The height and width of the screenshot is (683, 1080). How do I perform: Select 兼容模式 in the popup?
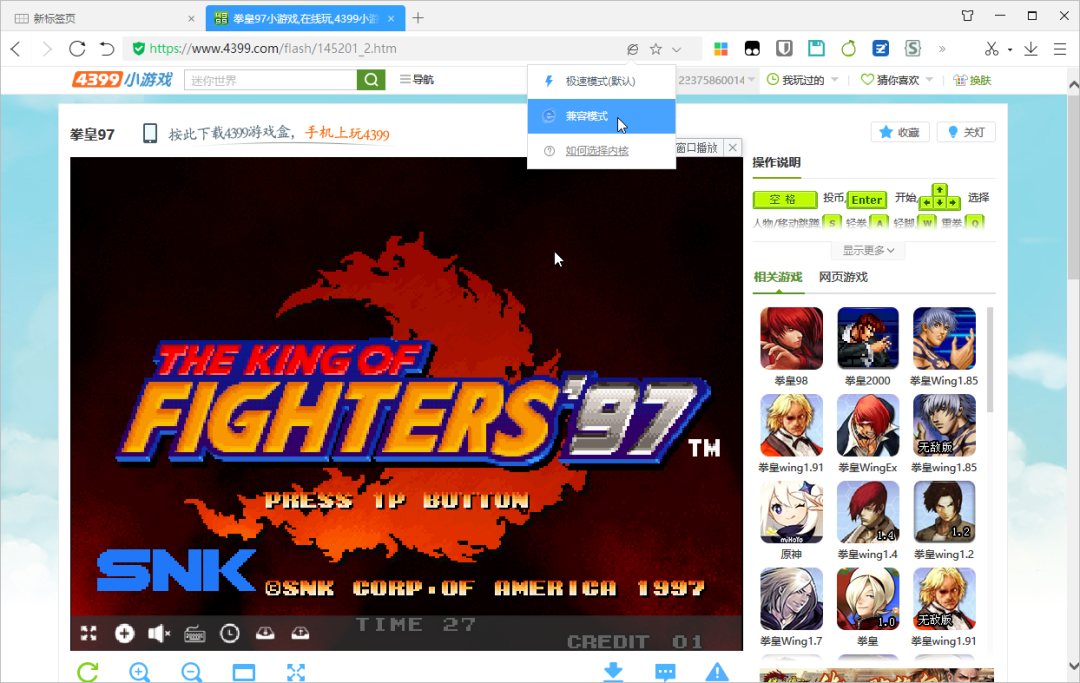point(601,116)
